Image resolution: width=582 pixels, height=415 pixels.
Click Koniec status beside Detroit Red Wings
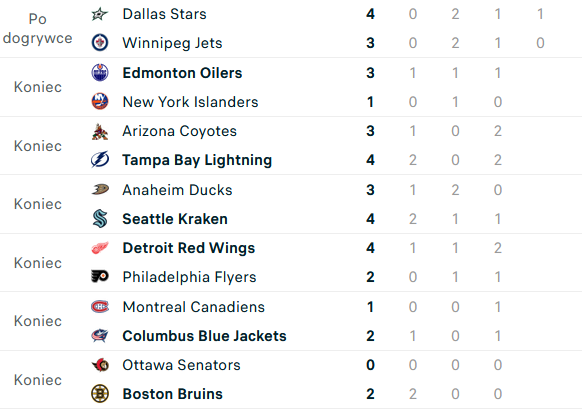tap(37, 263)
